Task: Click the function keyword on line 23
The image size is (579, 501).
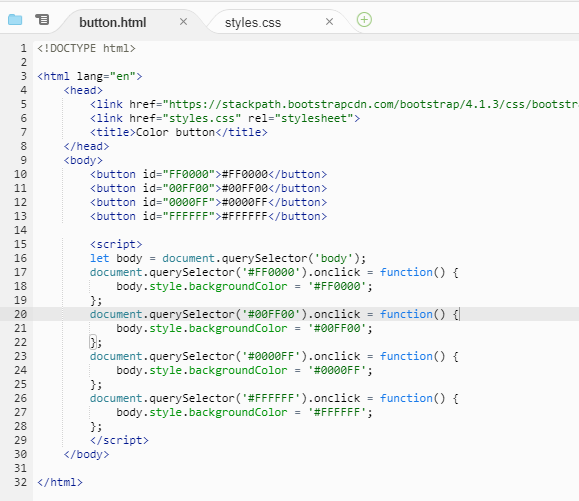Action: click(406, 356)
